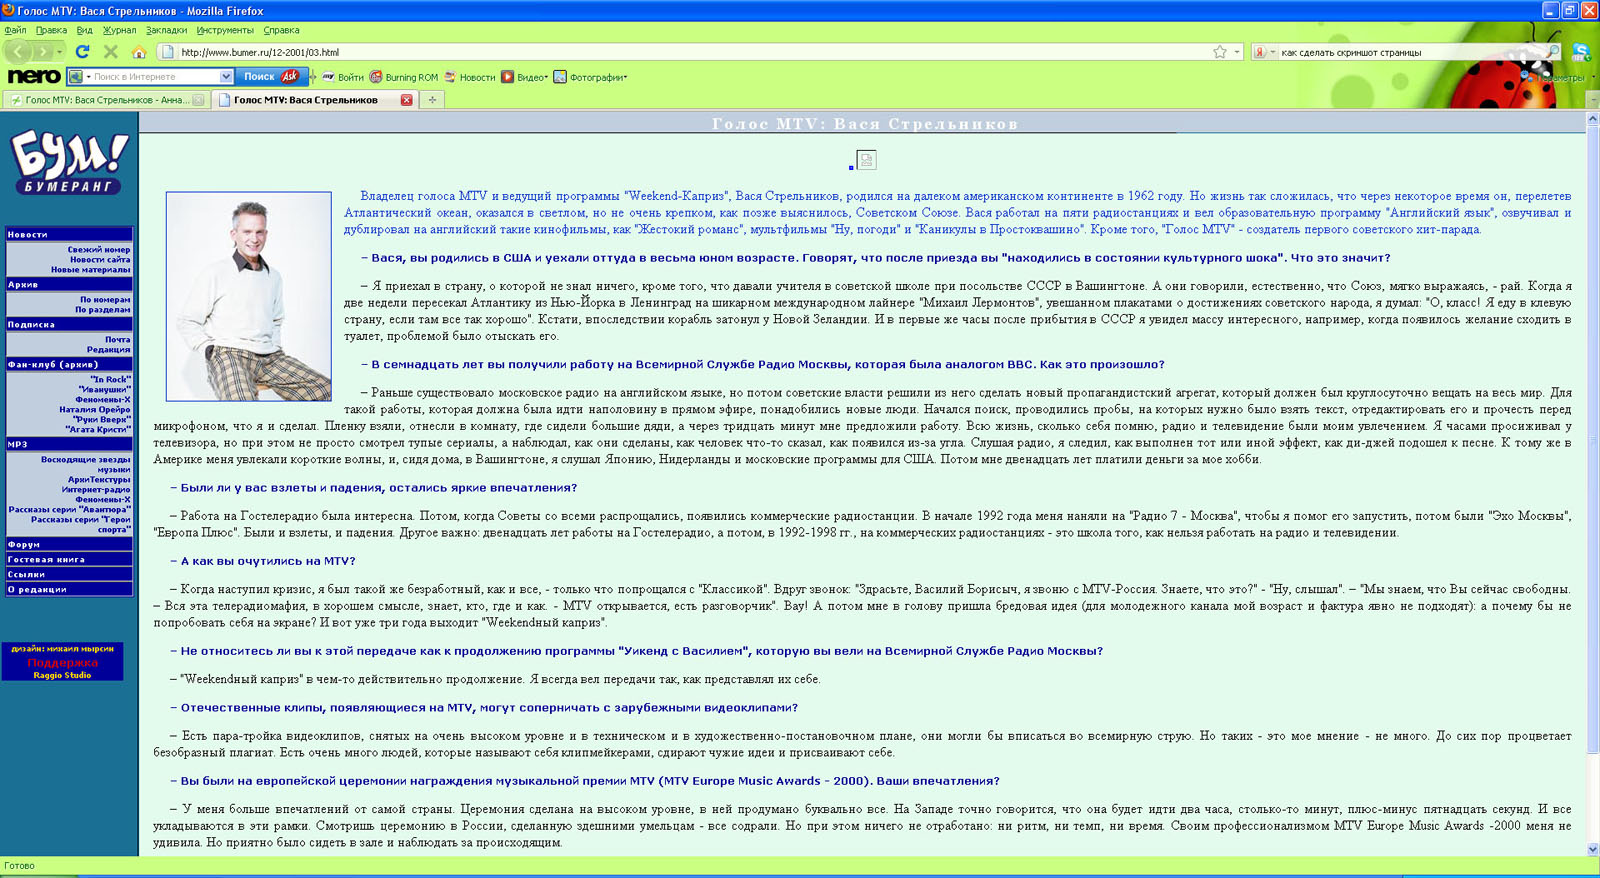Click the БУМ! Бумеранг site logo
The height and width of the screenshot is (878, 1600).
click(69, 162)
